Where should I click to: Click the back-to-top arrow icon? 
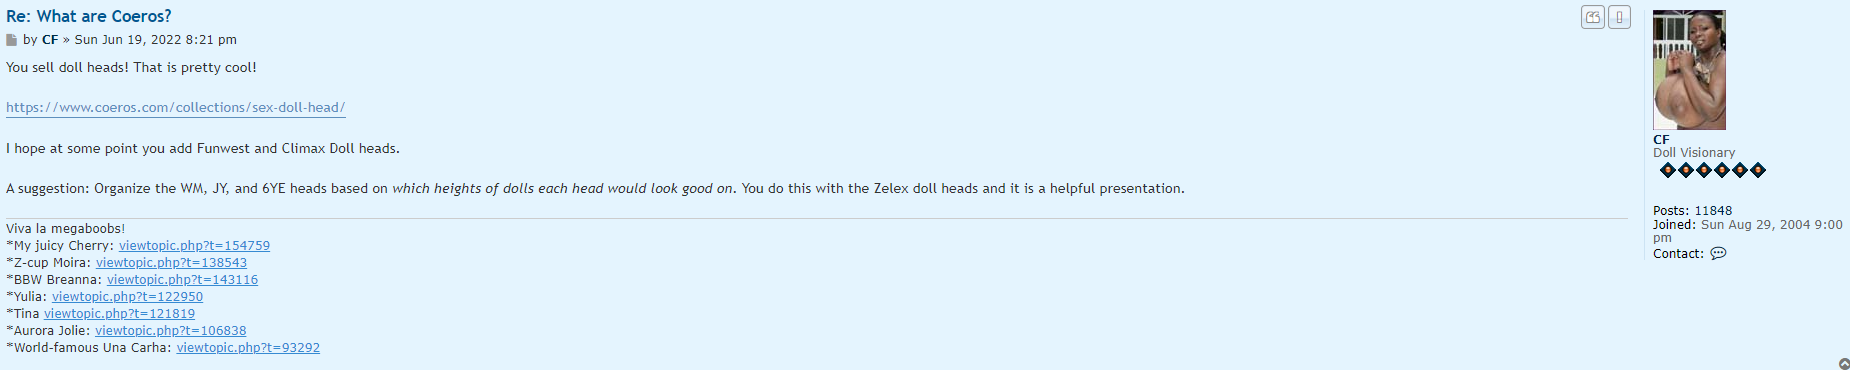[1844, 364]
